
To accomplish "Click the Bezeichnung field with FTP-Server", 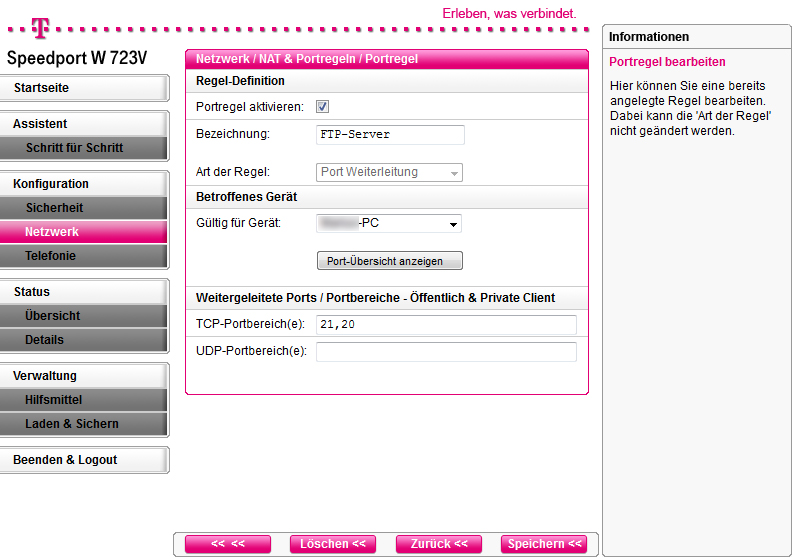I will (390, 135).
